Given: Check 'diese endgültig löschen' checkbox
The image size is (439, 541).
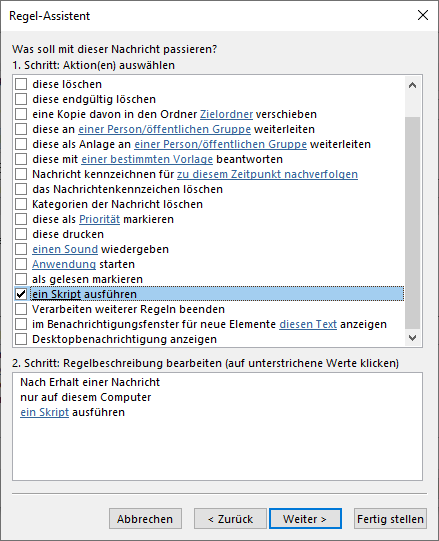Looking at the screenshot, I should (x=21, y=99).
